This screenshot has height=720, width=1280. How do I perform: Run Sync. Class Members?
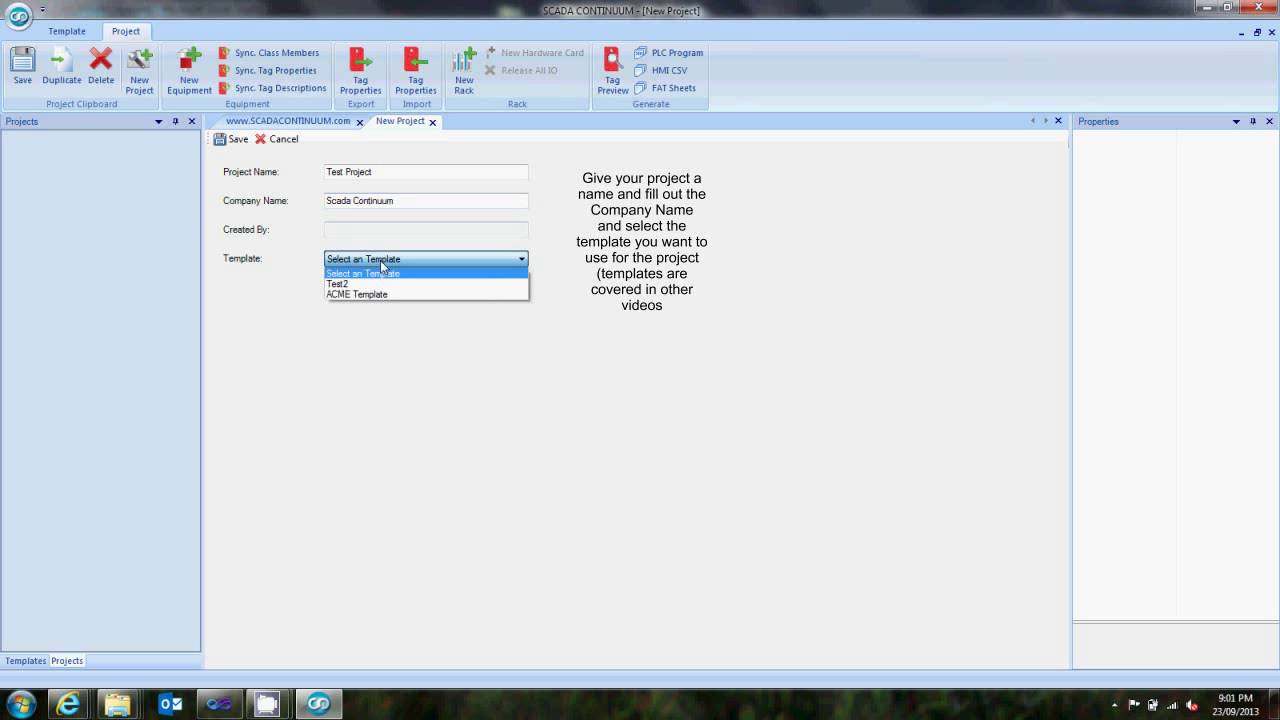click(x=269, y=53)
